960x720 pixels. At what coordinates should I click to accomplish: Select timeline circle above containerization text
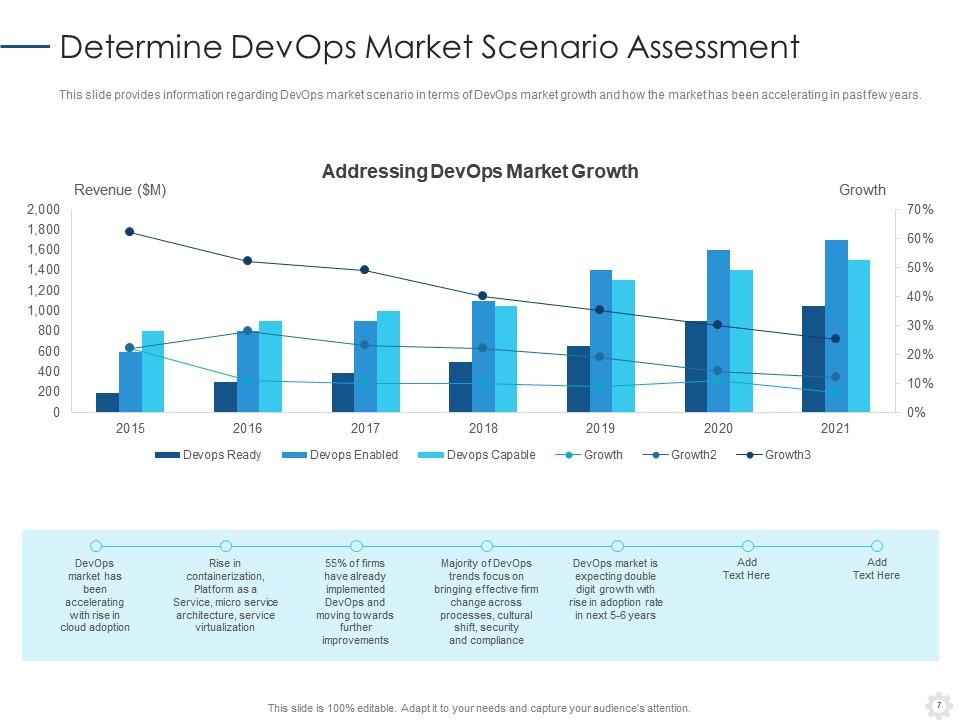(226, 546)
